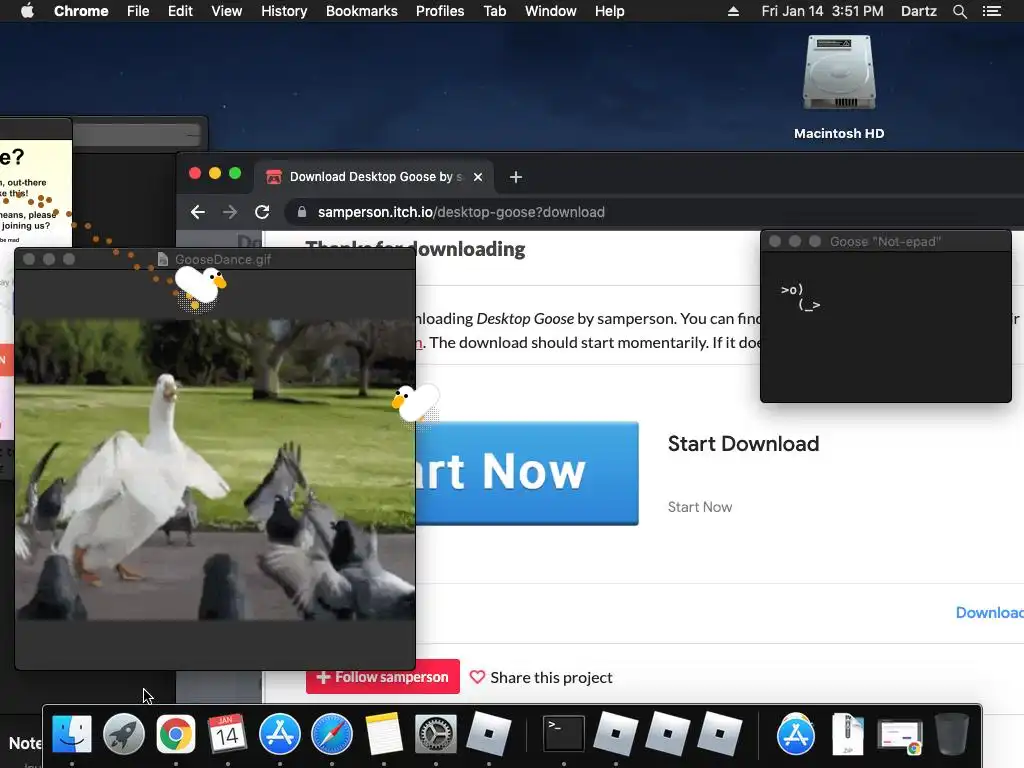
Task: Open the Notification Center list icon
Action: point(991,11)
